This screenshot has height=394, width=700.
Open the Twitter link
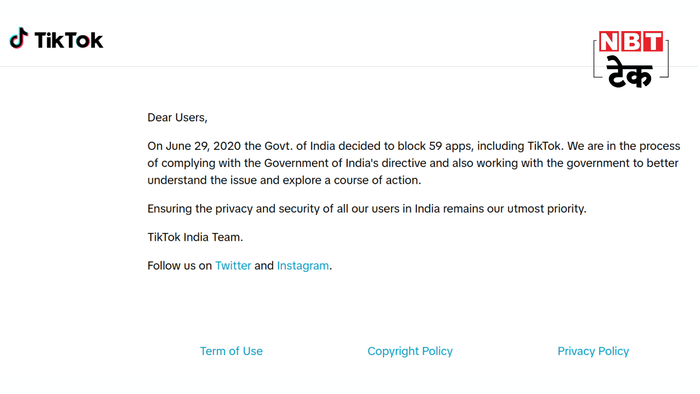[x=233, y=265]
